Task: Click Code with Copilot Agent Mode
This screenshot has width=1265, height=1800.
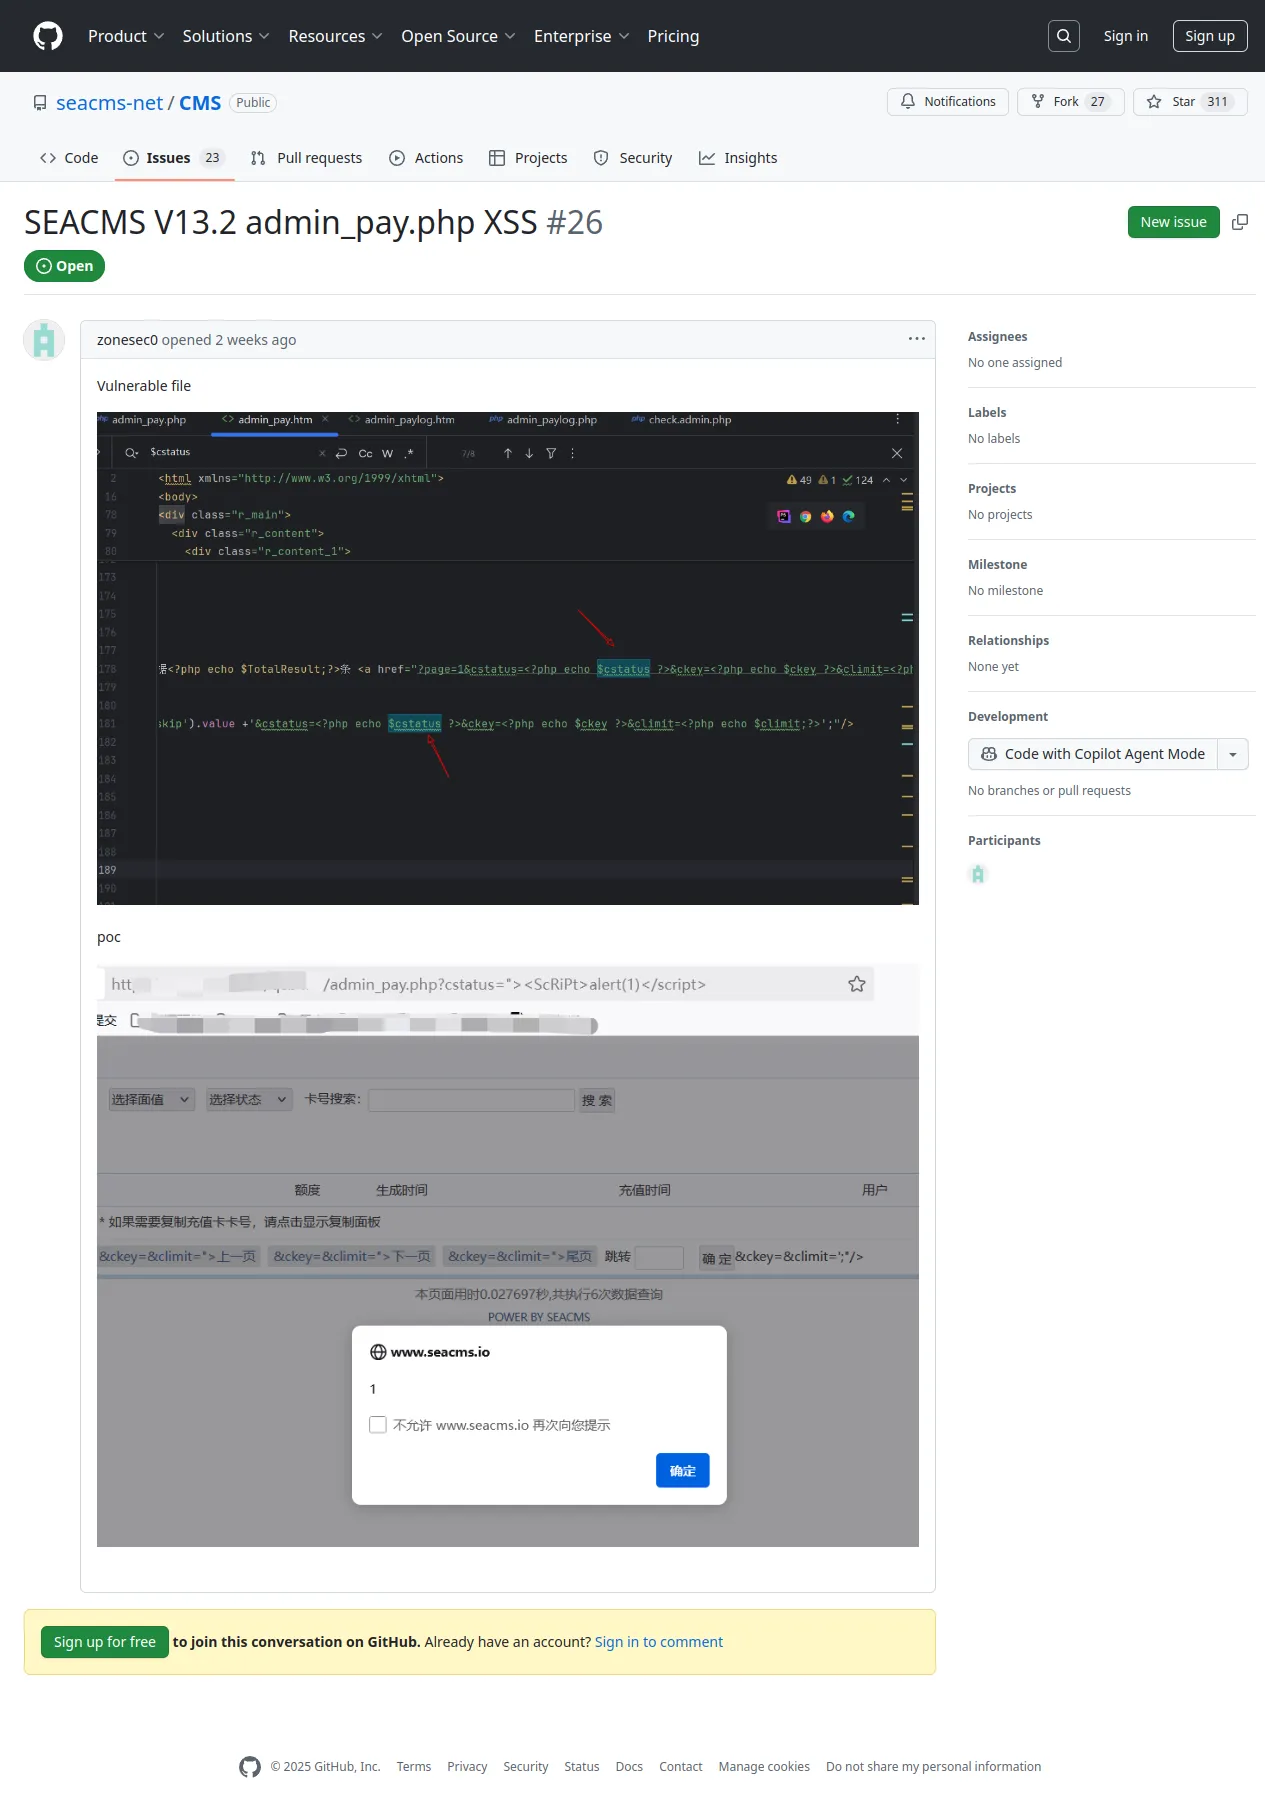Action: pos(1093,754)
